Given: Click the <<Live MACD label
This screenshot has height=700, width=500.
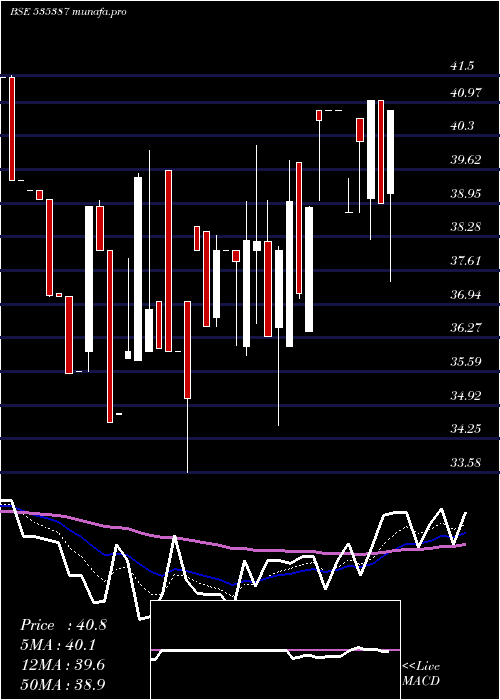Looking at the screenshot, I should pyautogui.click(x=421, y=674).
